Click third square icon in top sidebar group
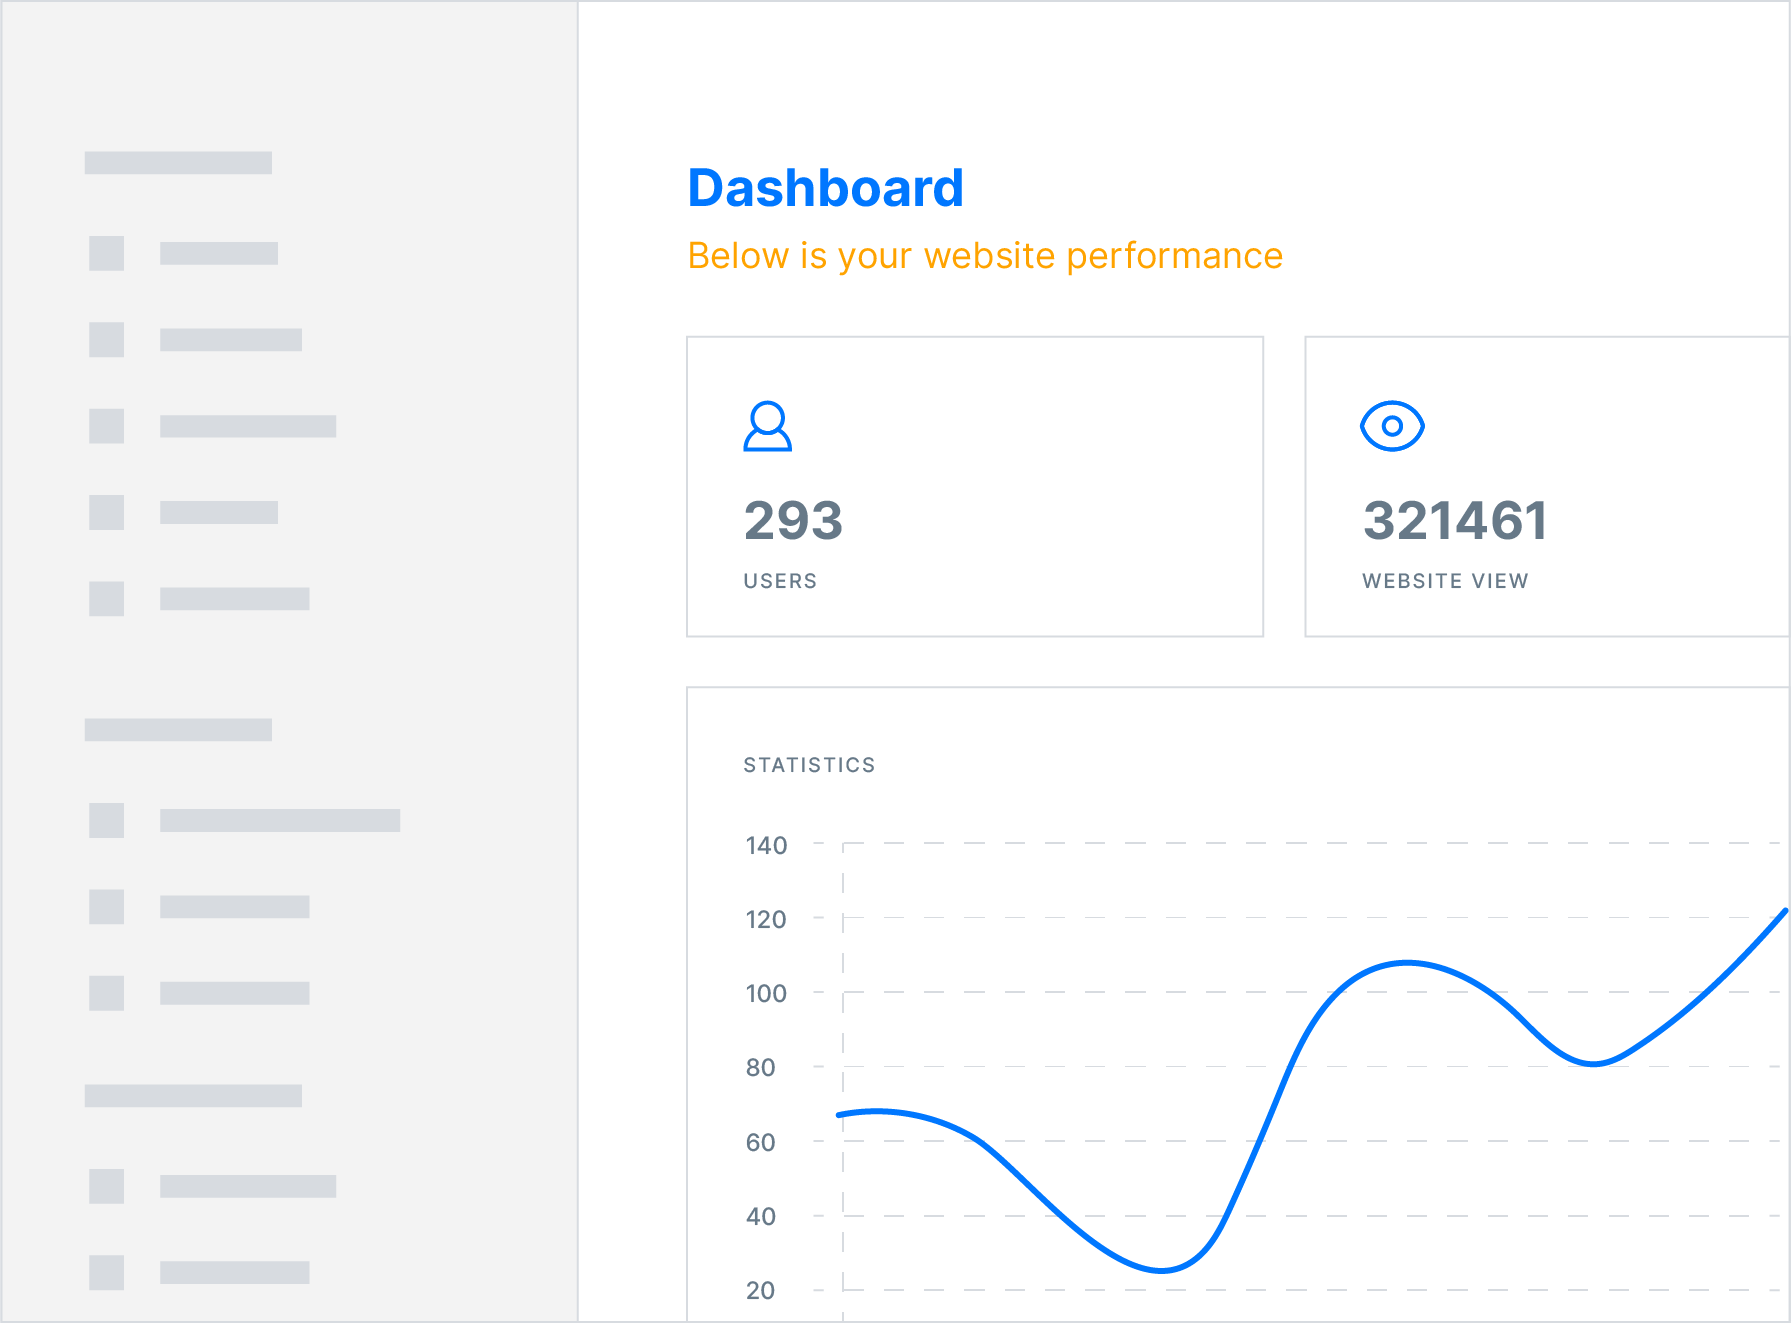 pos(106,426)
